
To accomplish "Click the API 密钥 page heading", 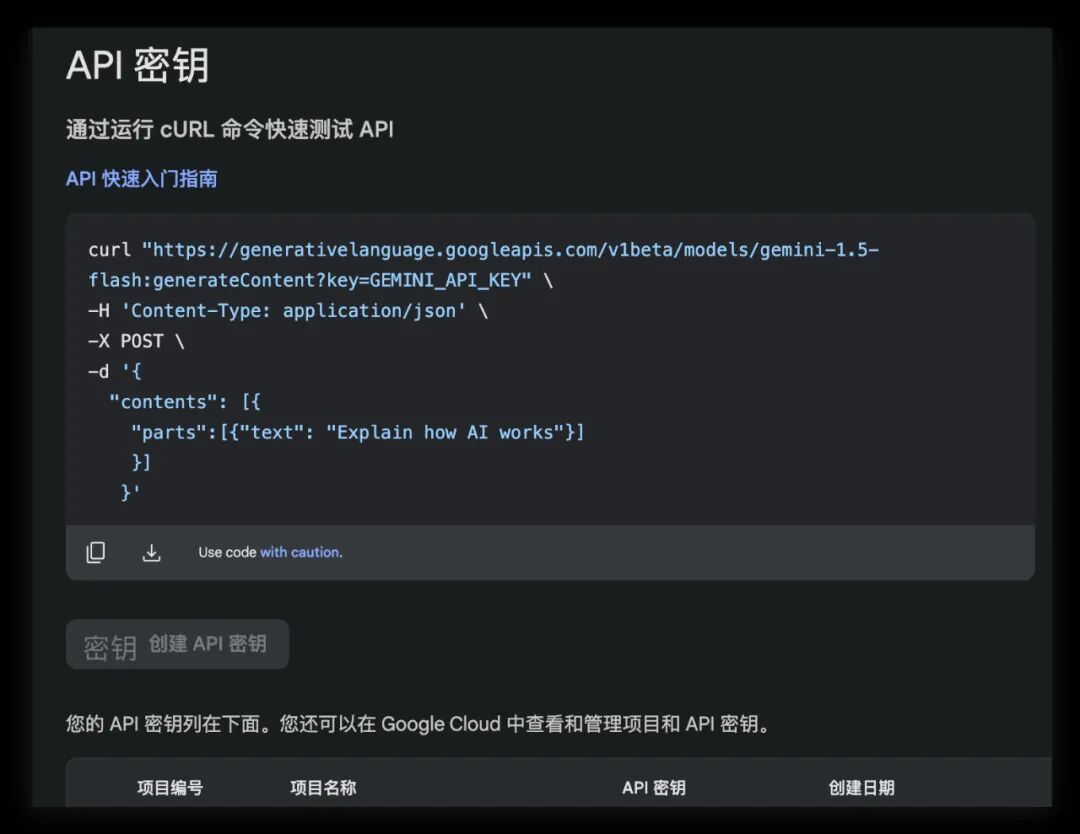I will pos(138,65).
